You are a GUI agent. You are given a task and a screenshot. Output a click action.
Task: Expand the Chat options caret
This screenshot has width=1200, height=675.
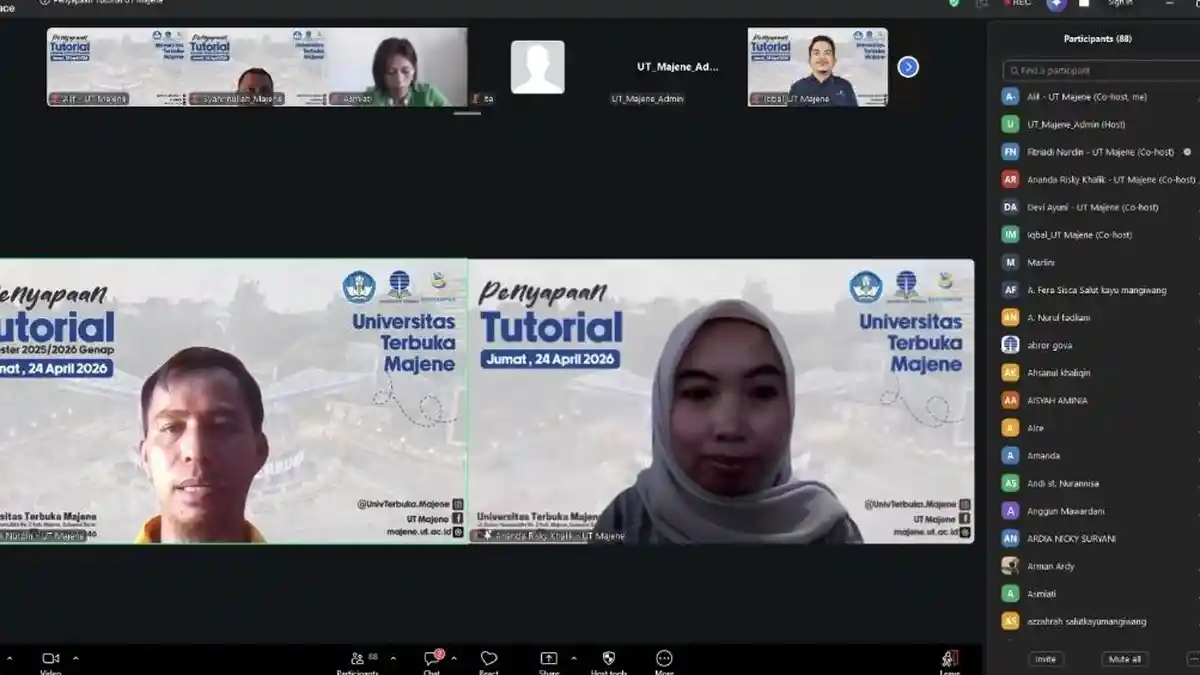[454, 658]
